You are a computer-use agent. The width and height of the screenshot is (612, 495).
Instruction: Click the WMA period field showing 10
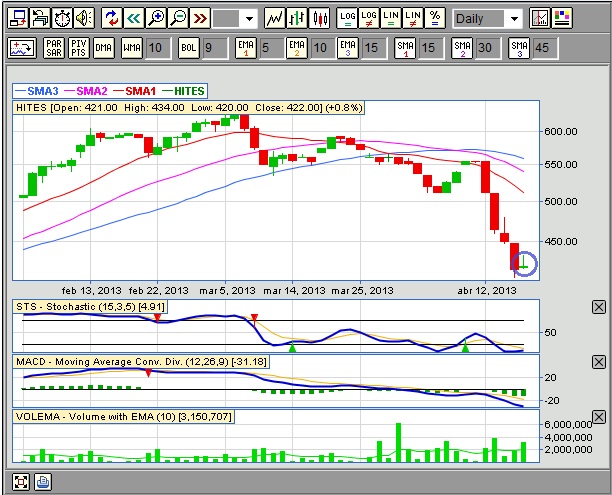(x=158, y=48)
